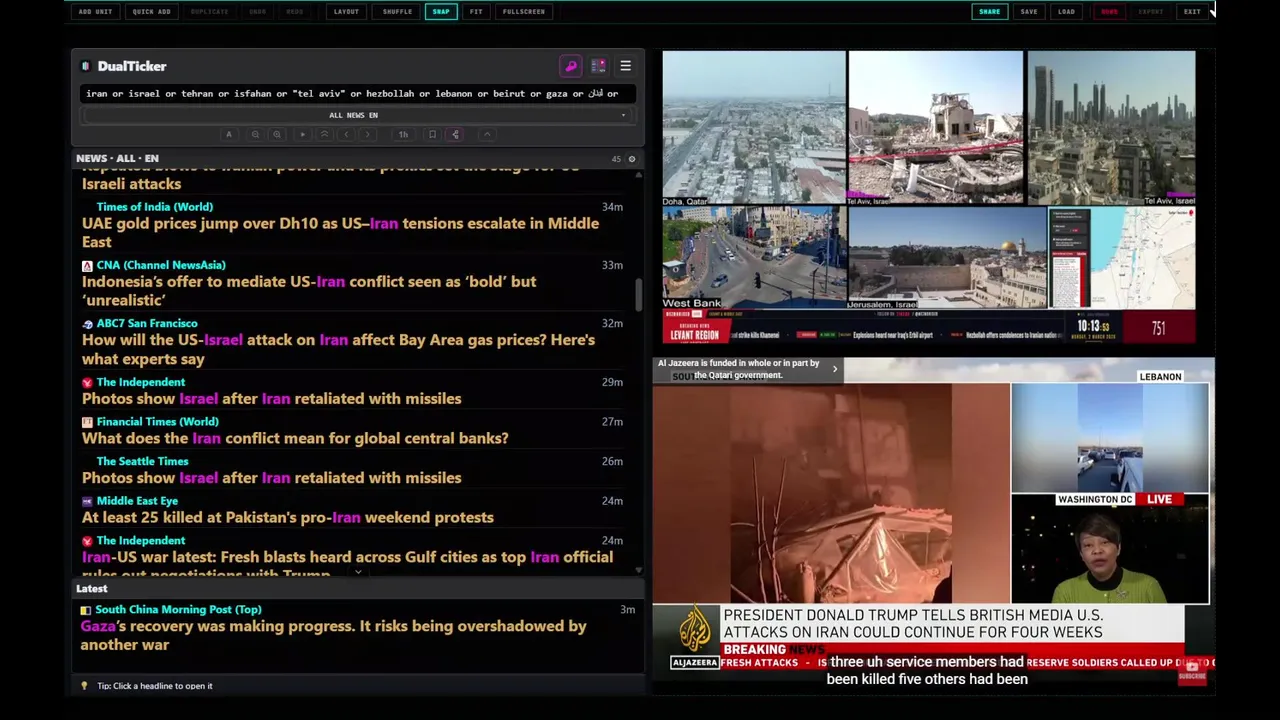Click SHUFFLE in top bar

point(397,12)
